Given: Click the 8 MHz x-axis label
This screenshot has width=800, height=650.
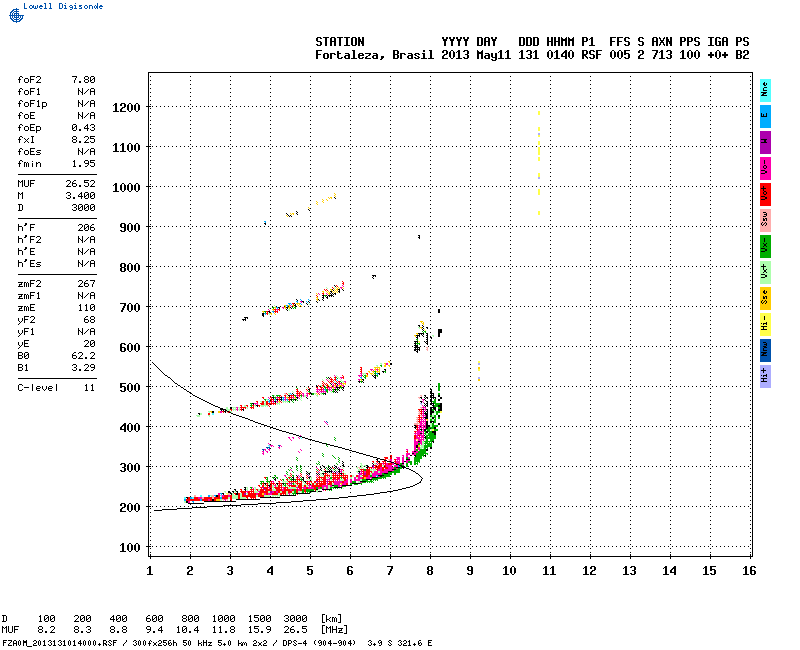Looking at the screenshot, I should click(x=430, y=571).
